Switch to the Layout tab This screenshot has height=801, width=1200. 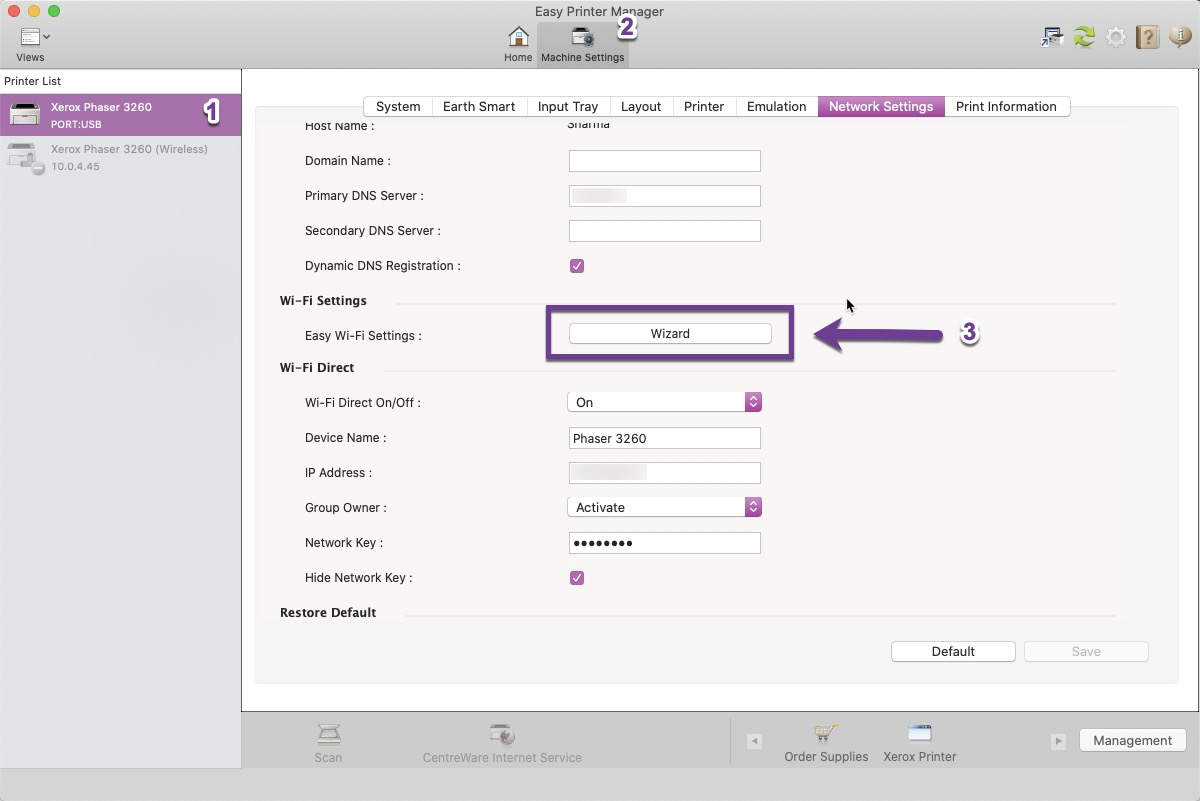pos(641,106)
